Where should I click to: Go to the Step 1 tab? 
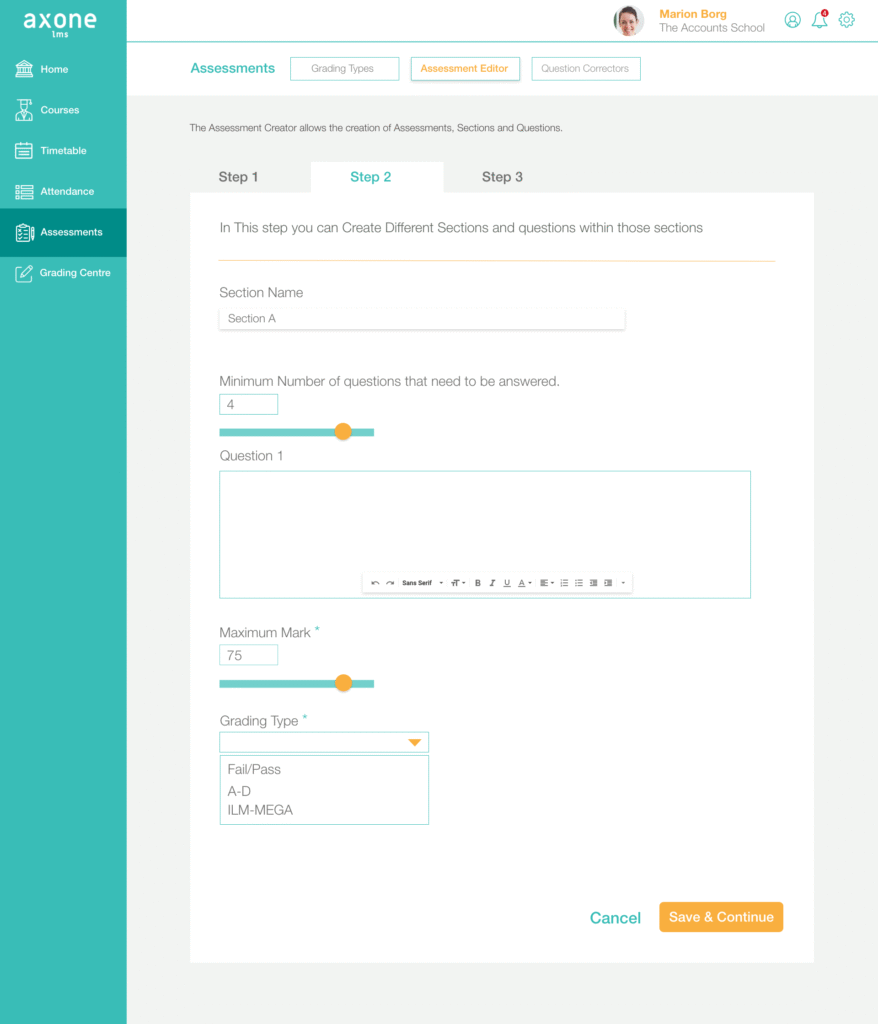(238, 177)
